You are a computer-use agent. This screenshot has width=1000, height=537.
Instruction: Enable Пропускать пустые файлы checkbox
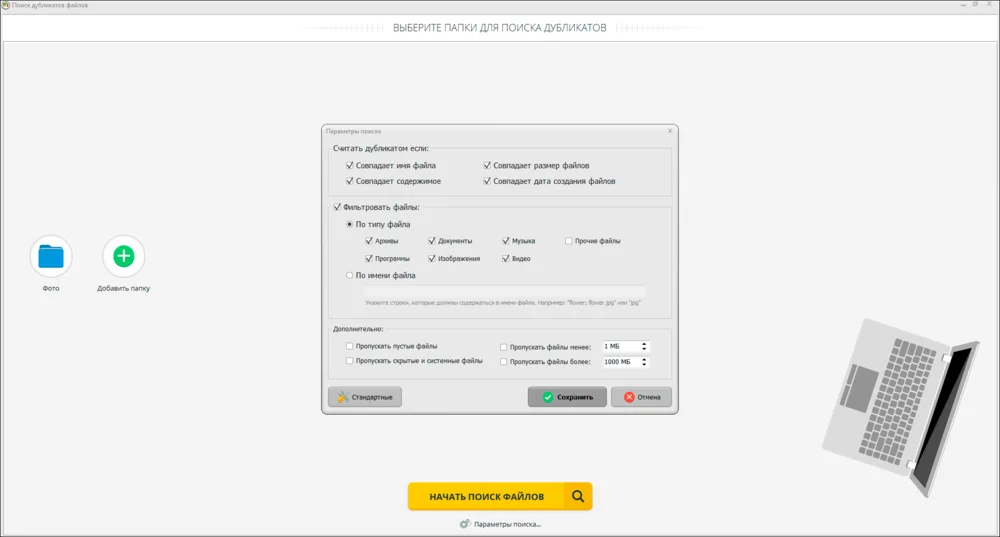[349, 346]
